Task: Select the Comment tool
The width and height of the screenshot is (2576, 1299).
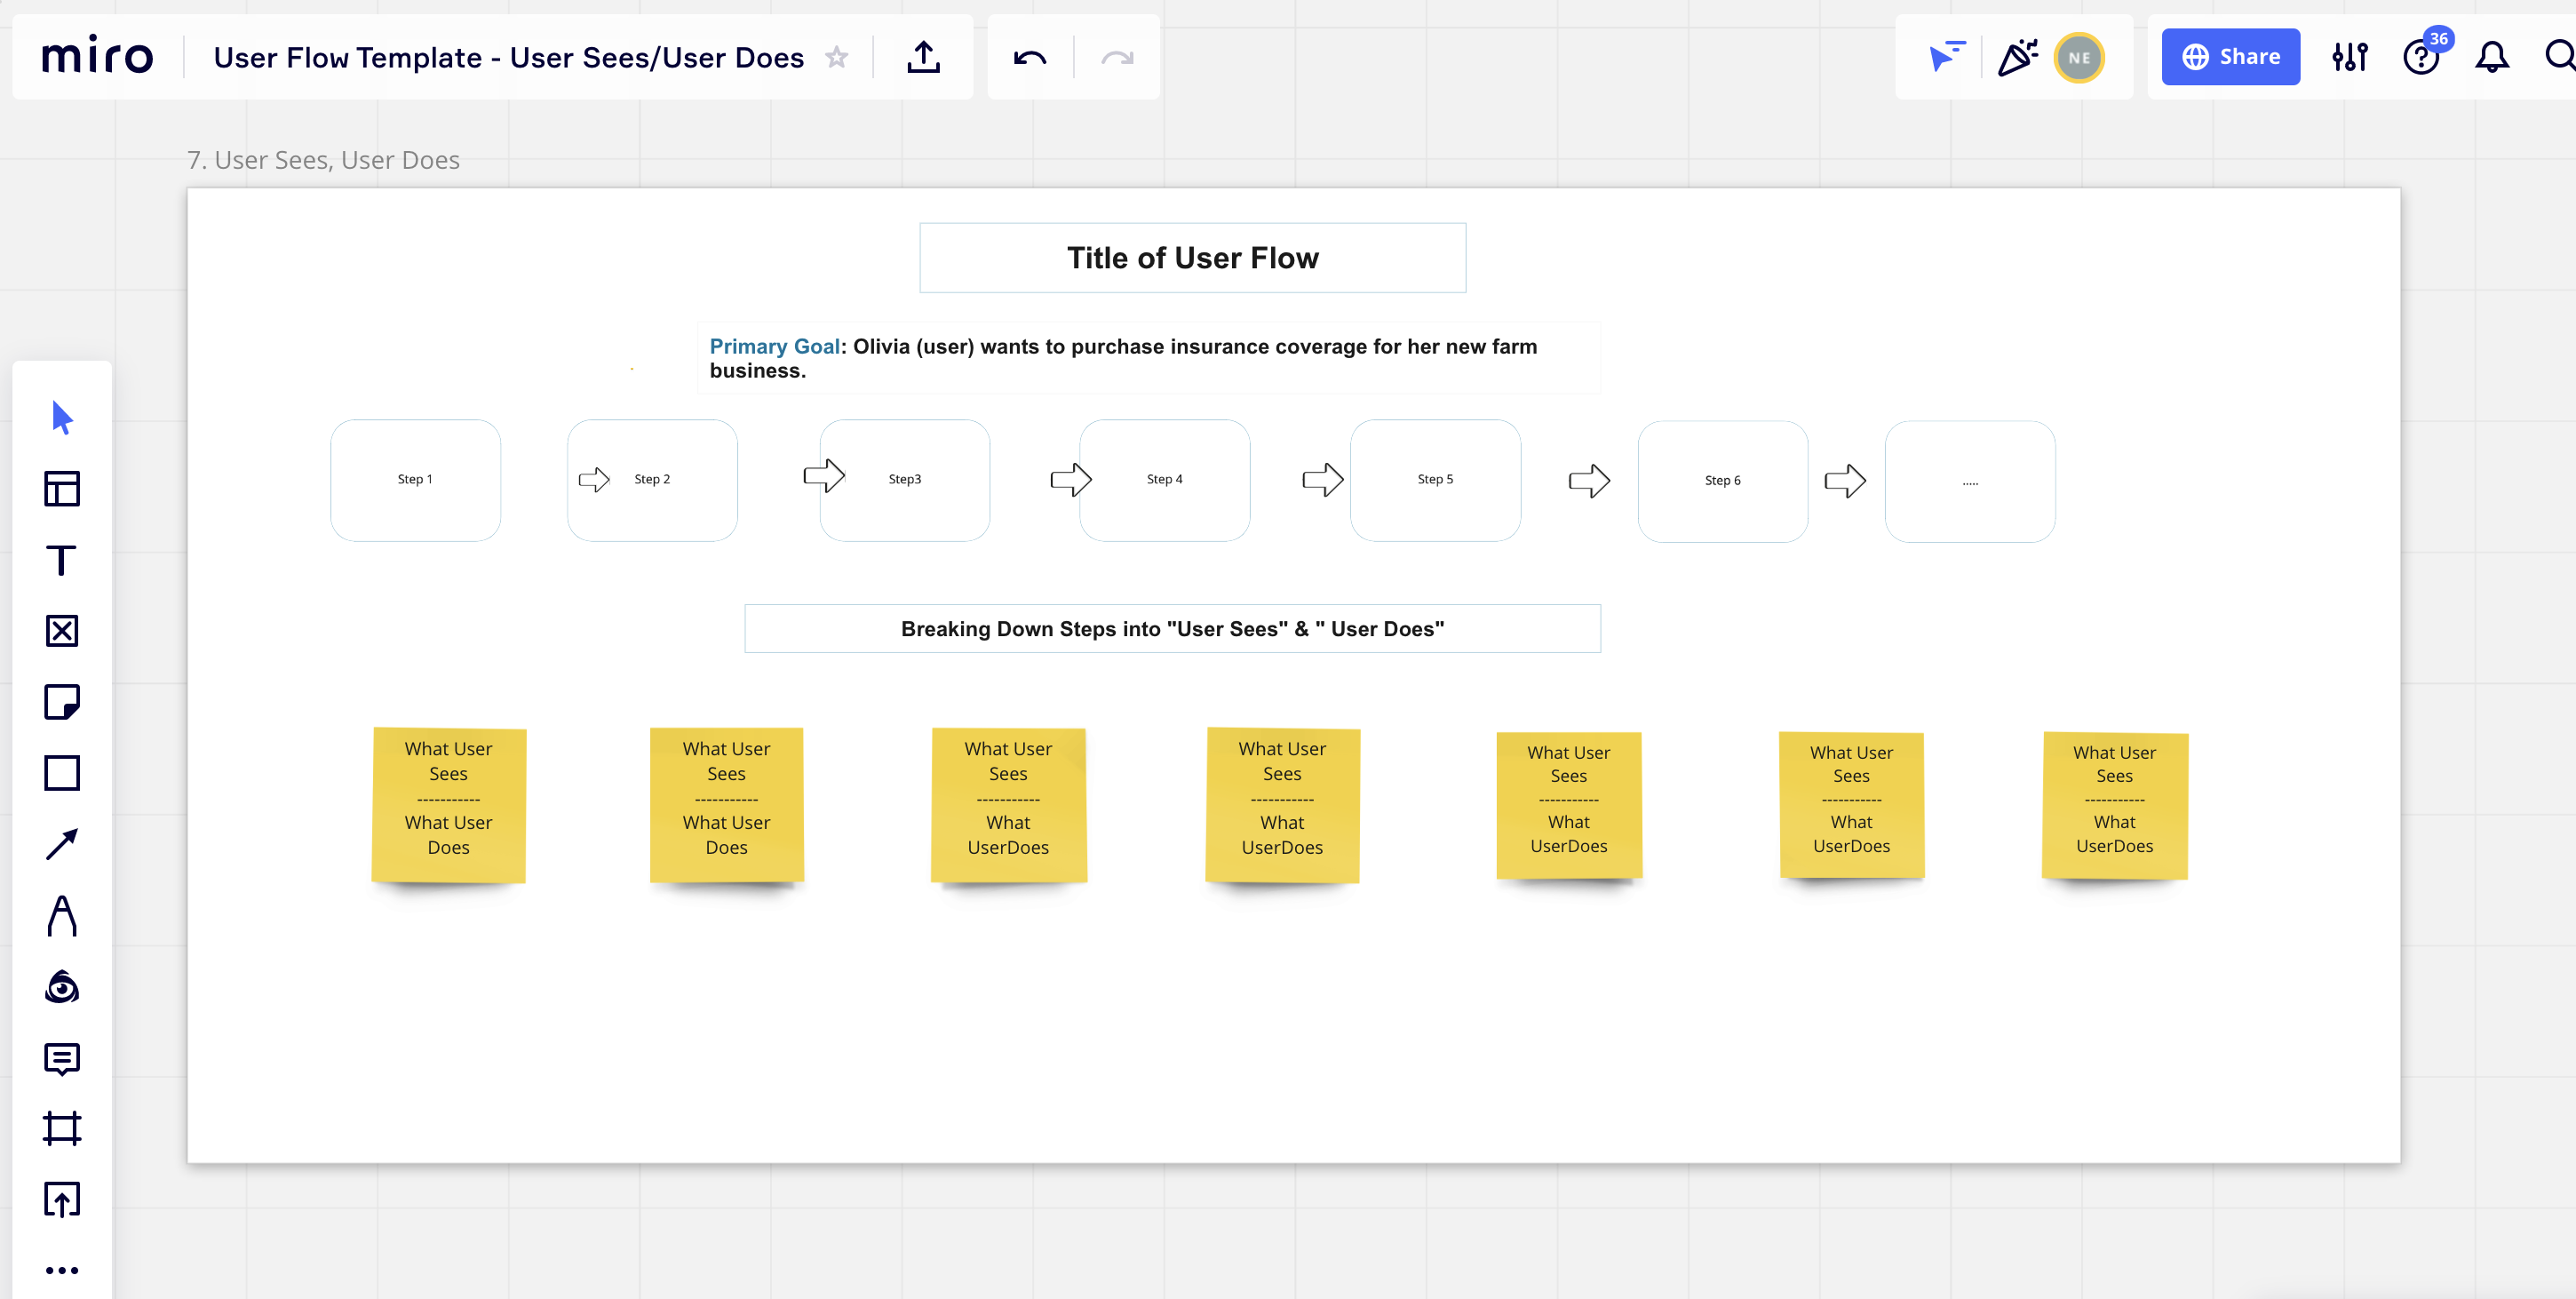Action: tap(62, 1058)
